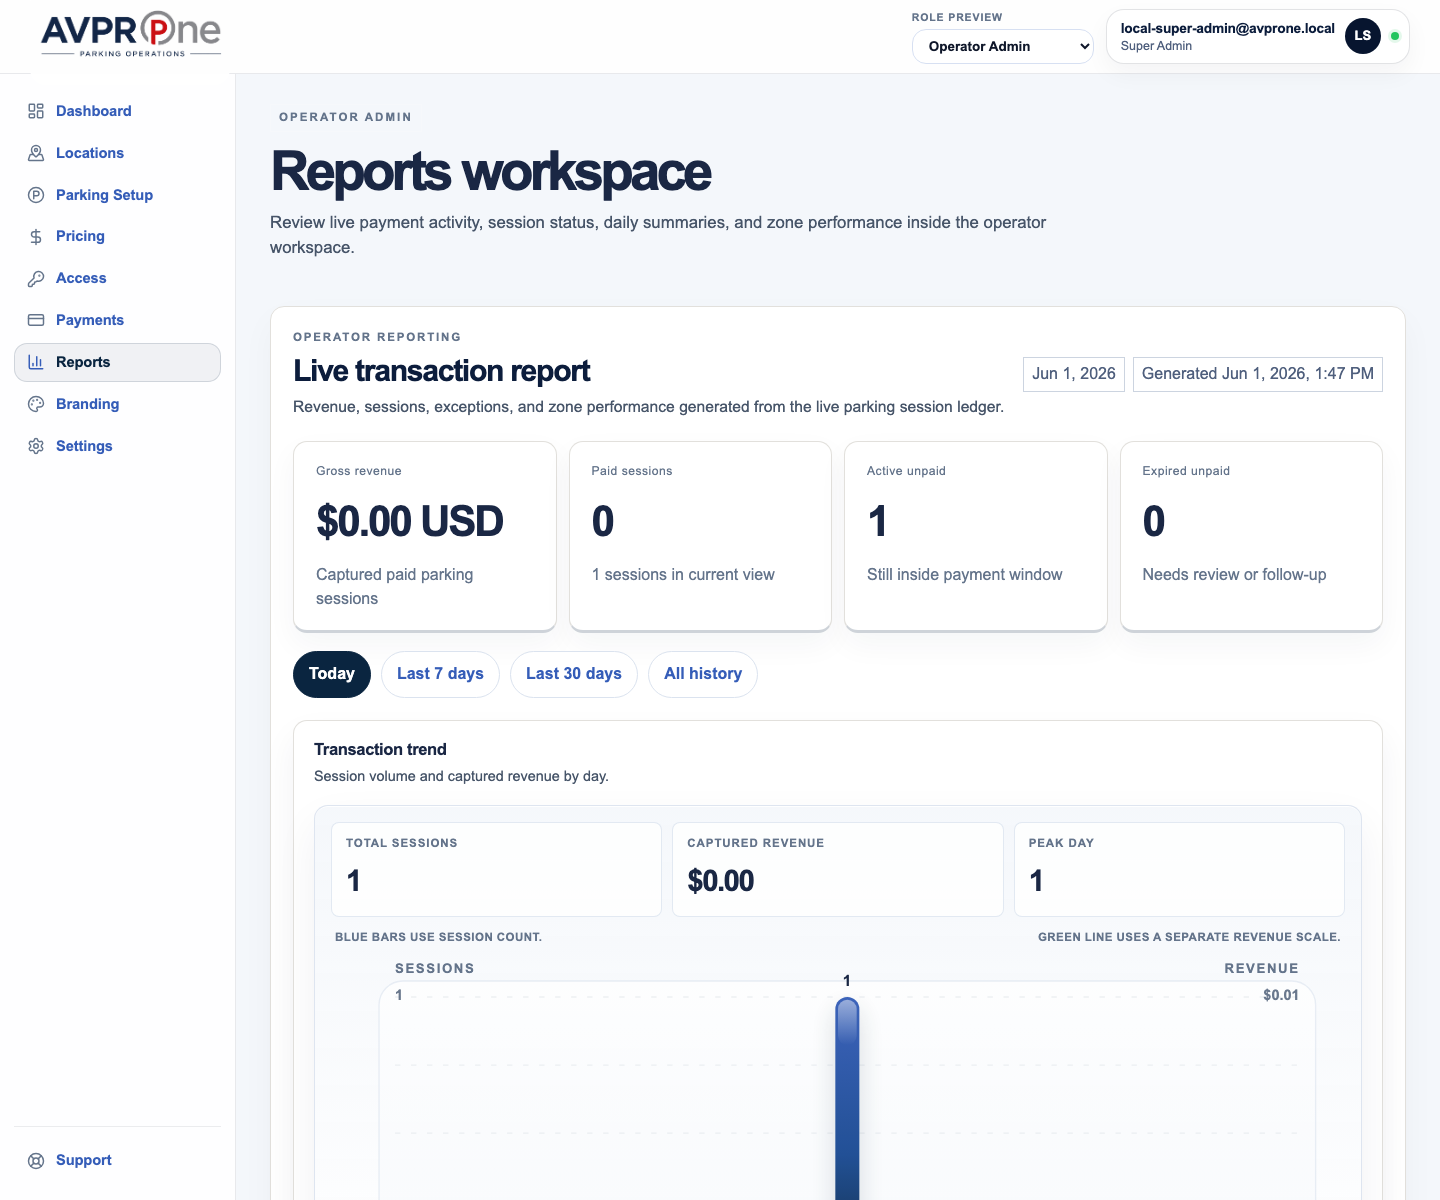
Task: Click the Parking Setup P icon
Action: [x=36, y=195]
